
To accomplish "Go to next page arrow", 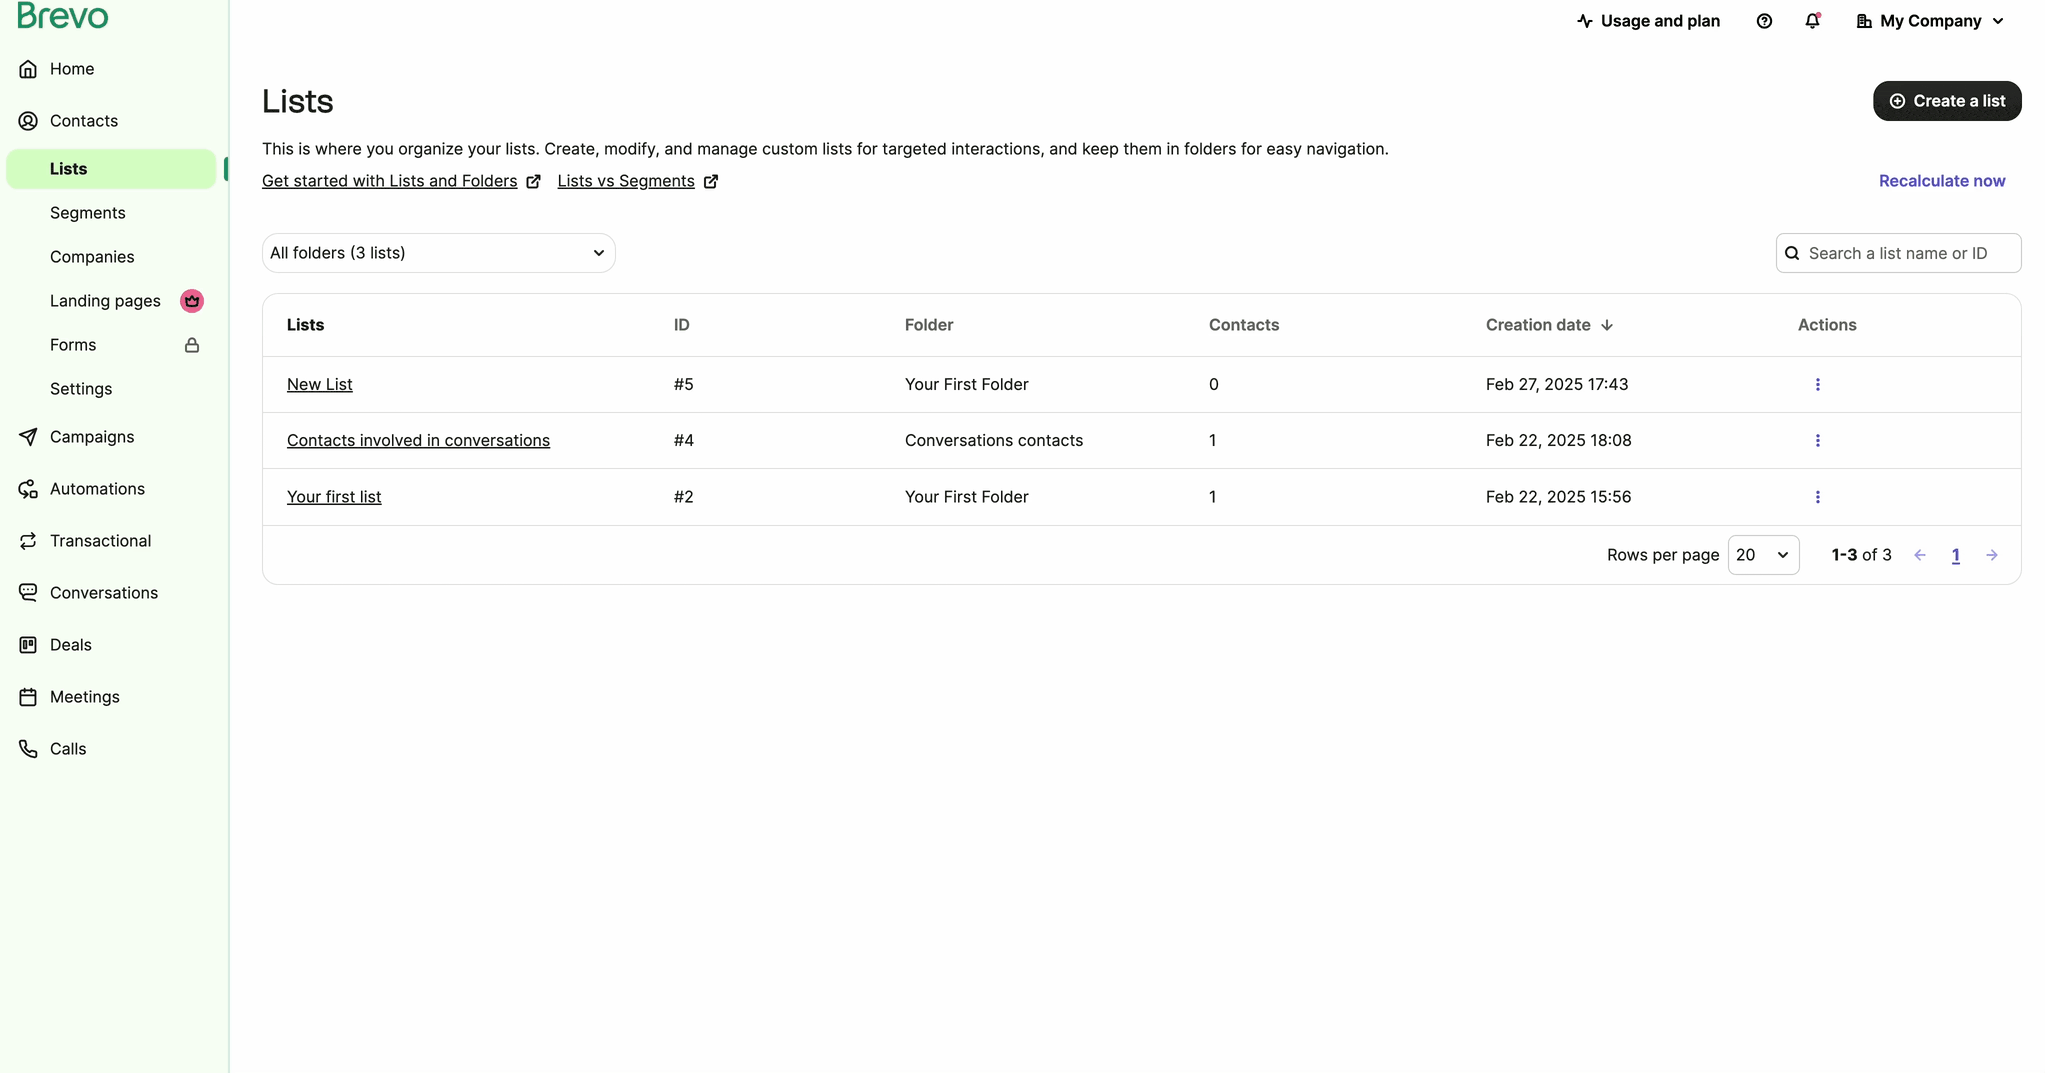I will (x=1991, y=555).
